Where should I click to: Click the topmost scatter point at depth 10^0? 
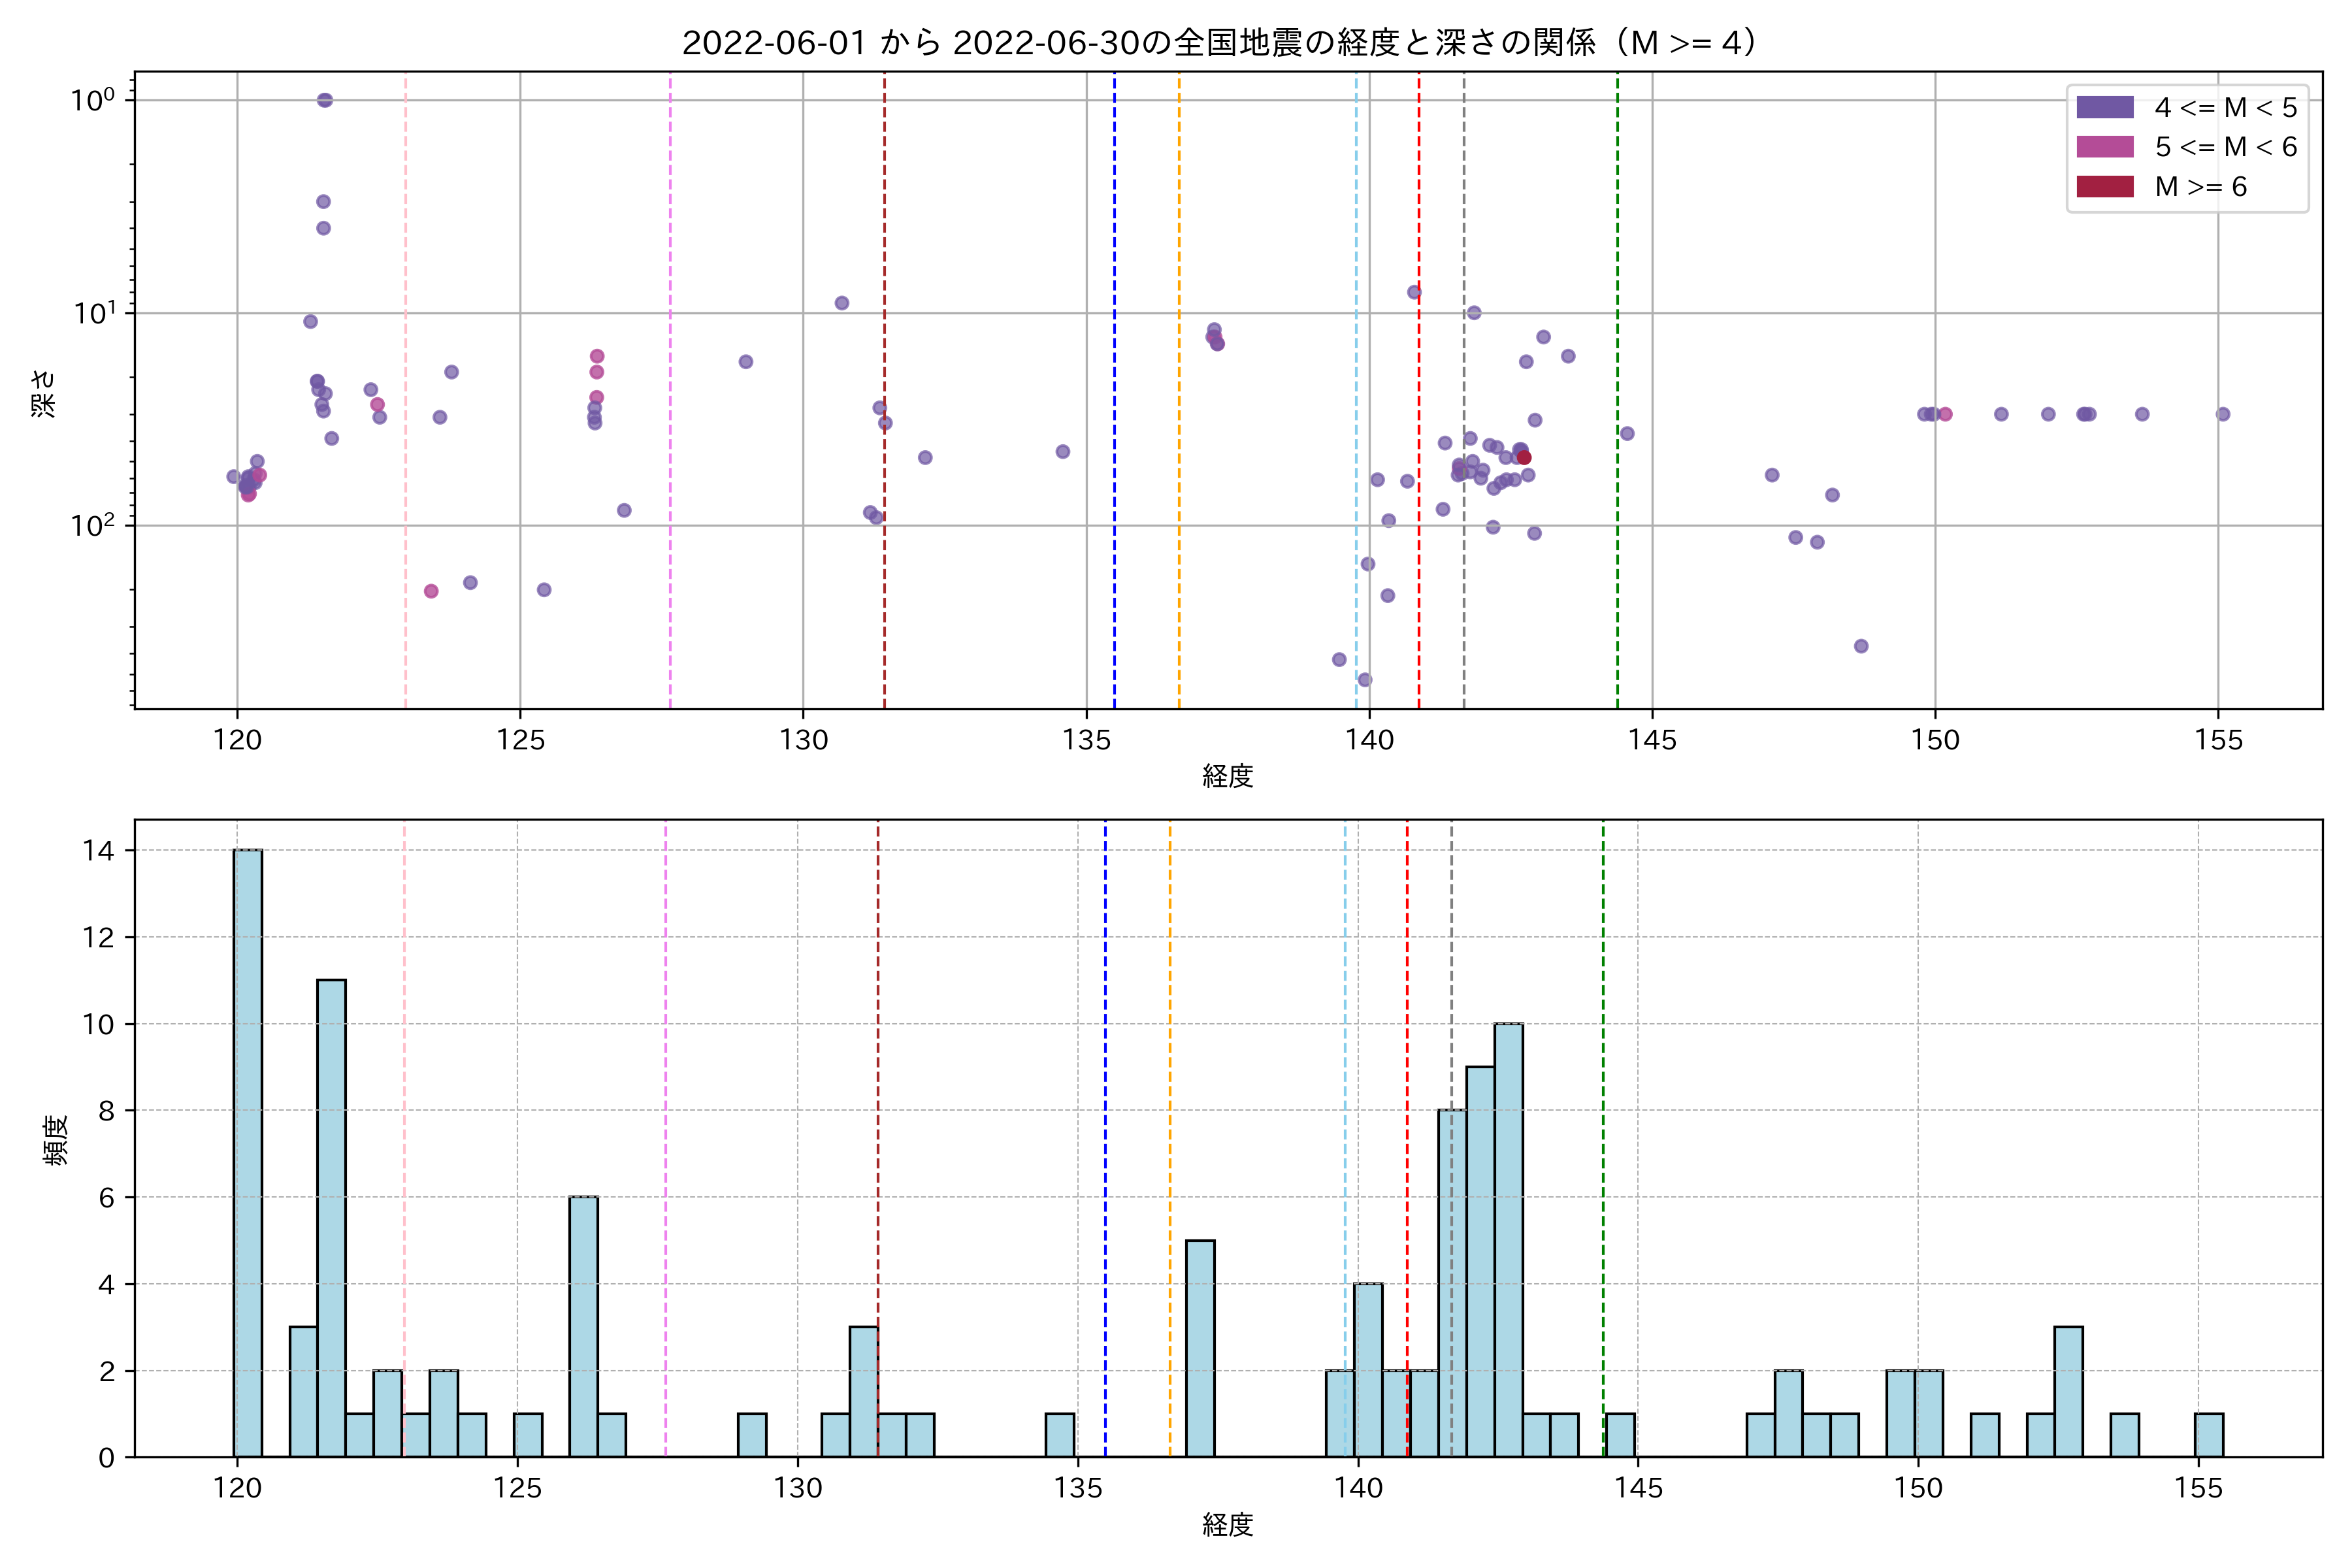pos(325,100)
